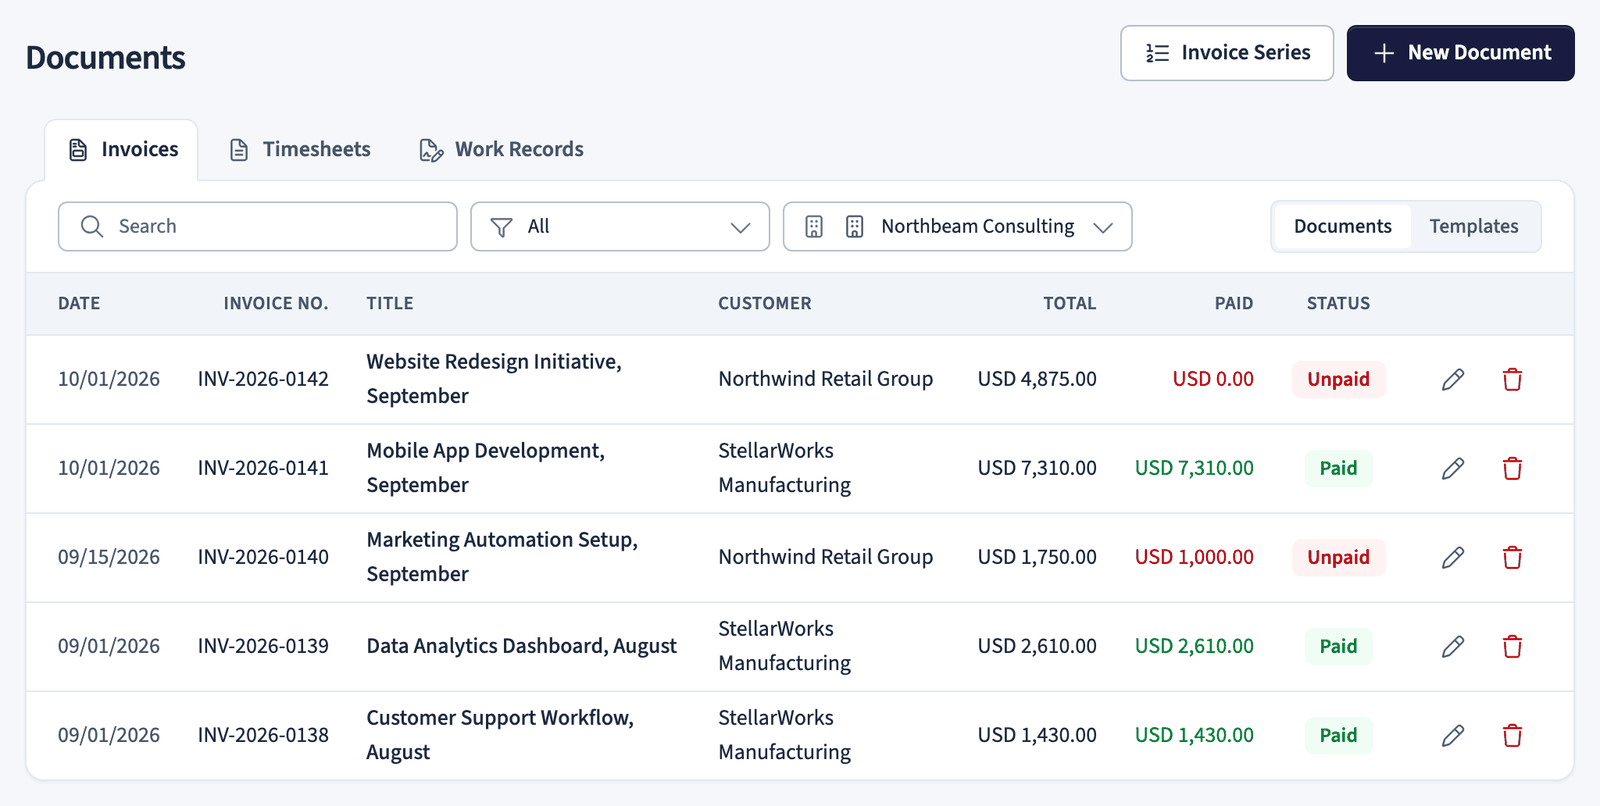The height and width of the screenshot is (806, 1600).
Task: Click the PAID column header
Action: (1234, 304)
